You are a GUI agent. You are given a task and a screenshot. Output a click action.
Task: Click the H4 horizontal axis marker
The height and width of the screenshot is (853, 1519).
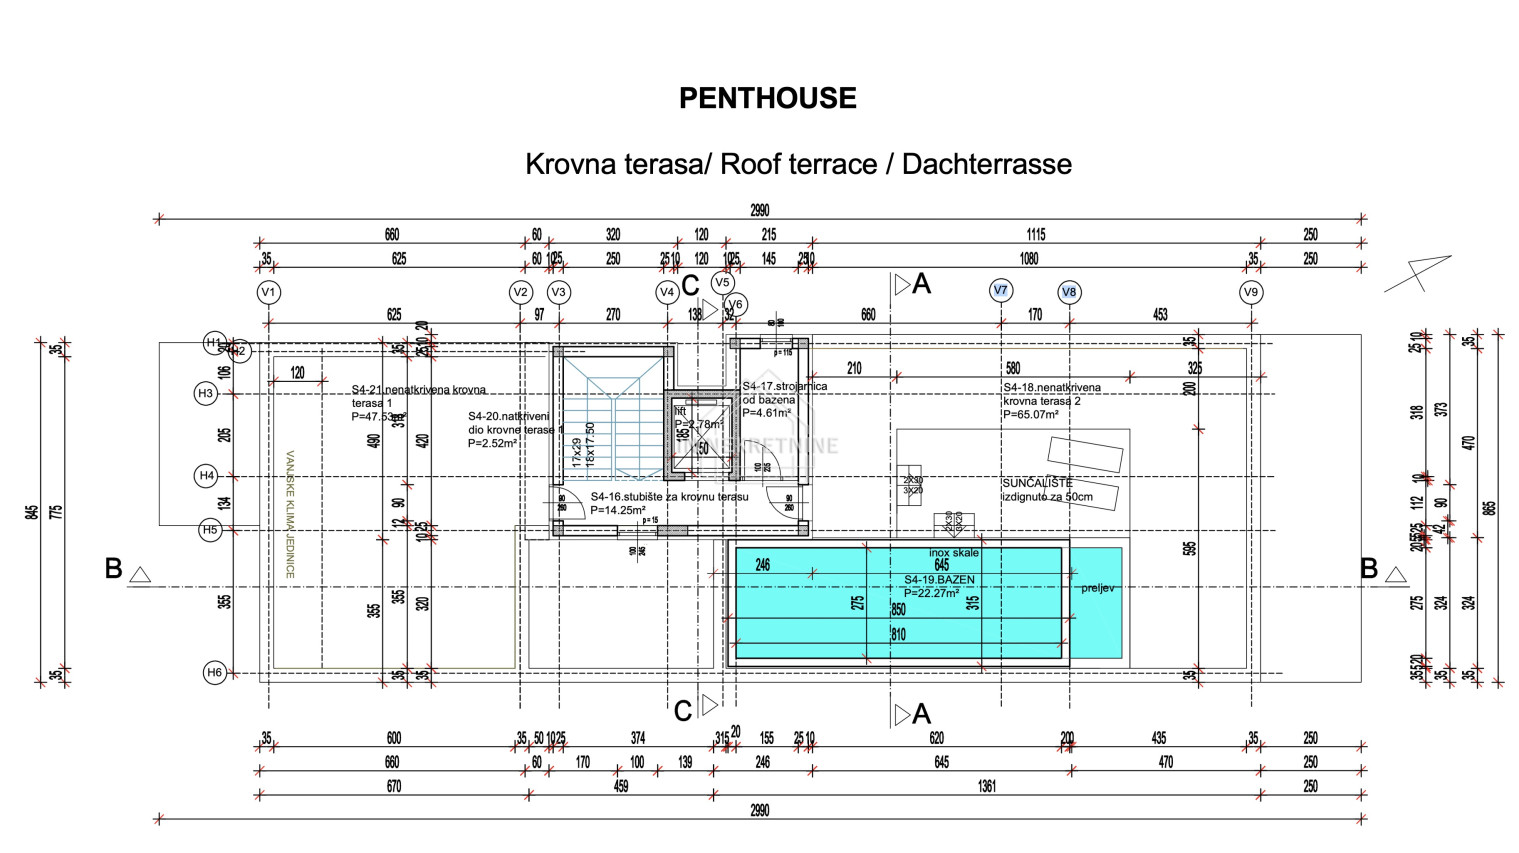coord(206,476)
